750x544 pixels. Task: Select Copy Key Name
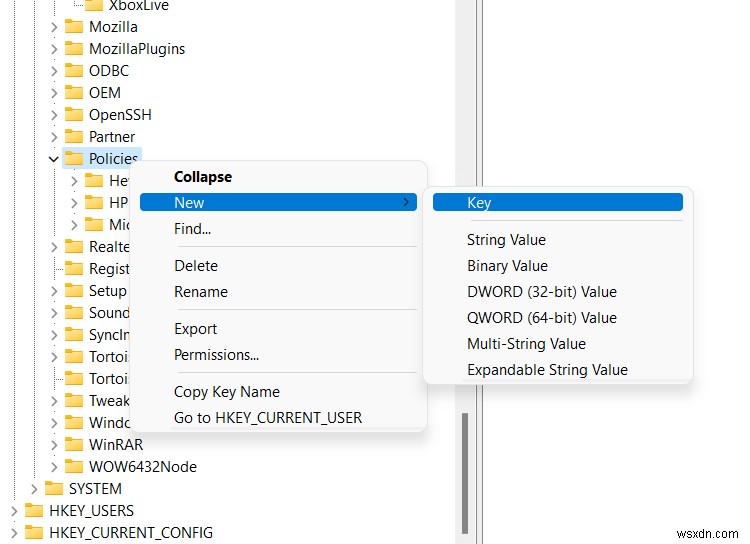278,392
